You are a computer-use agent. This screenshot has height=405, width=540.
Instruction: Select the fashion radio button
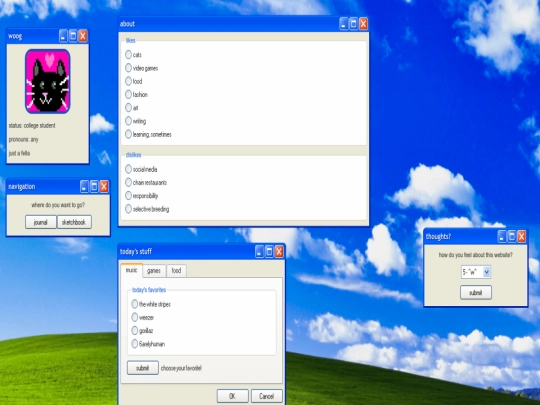coord(128,94)
